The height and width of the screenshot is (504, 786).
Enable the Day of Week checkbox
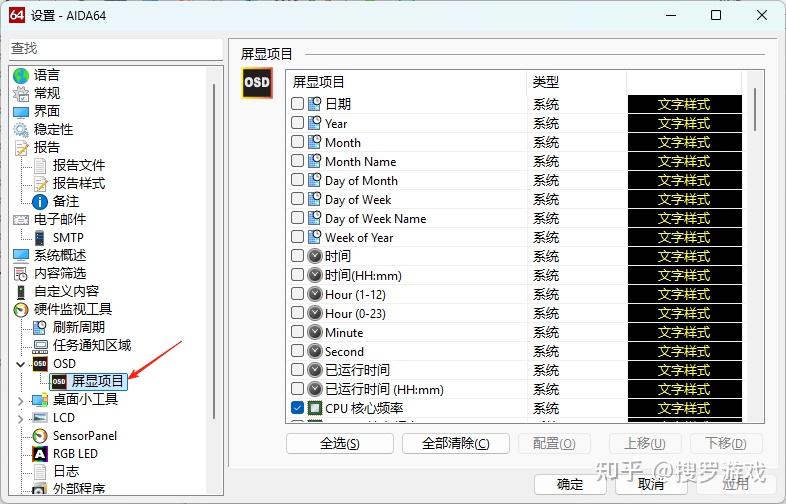click(x=297, y=199)
